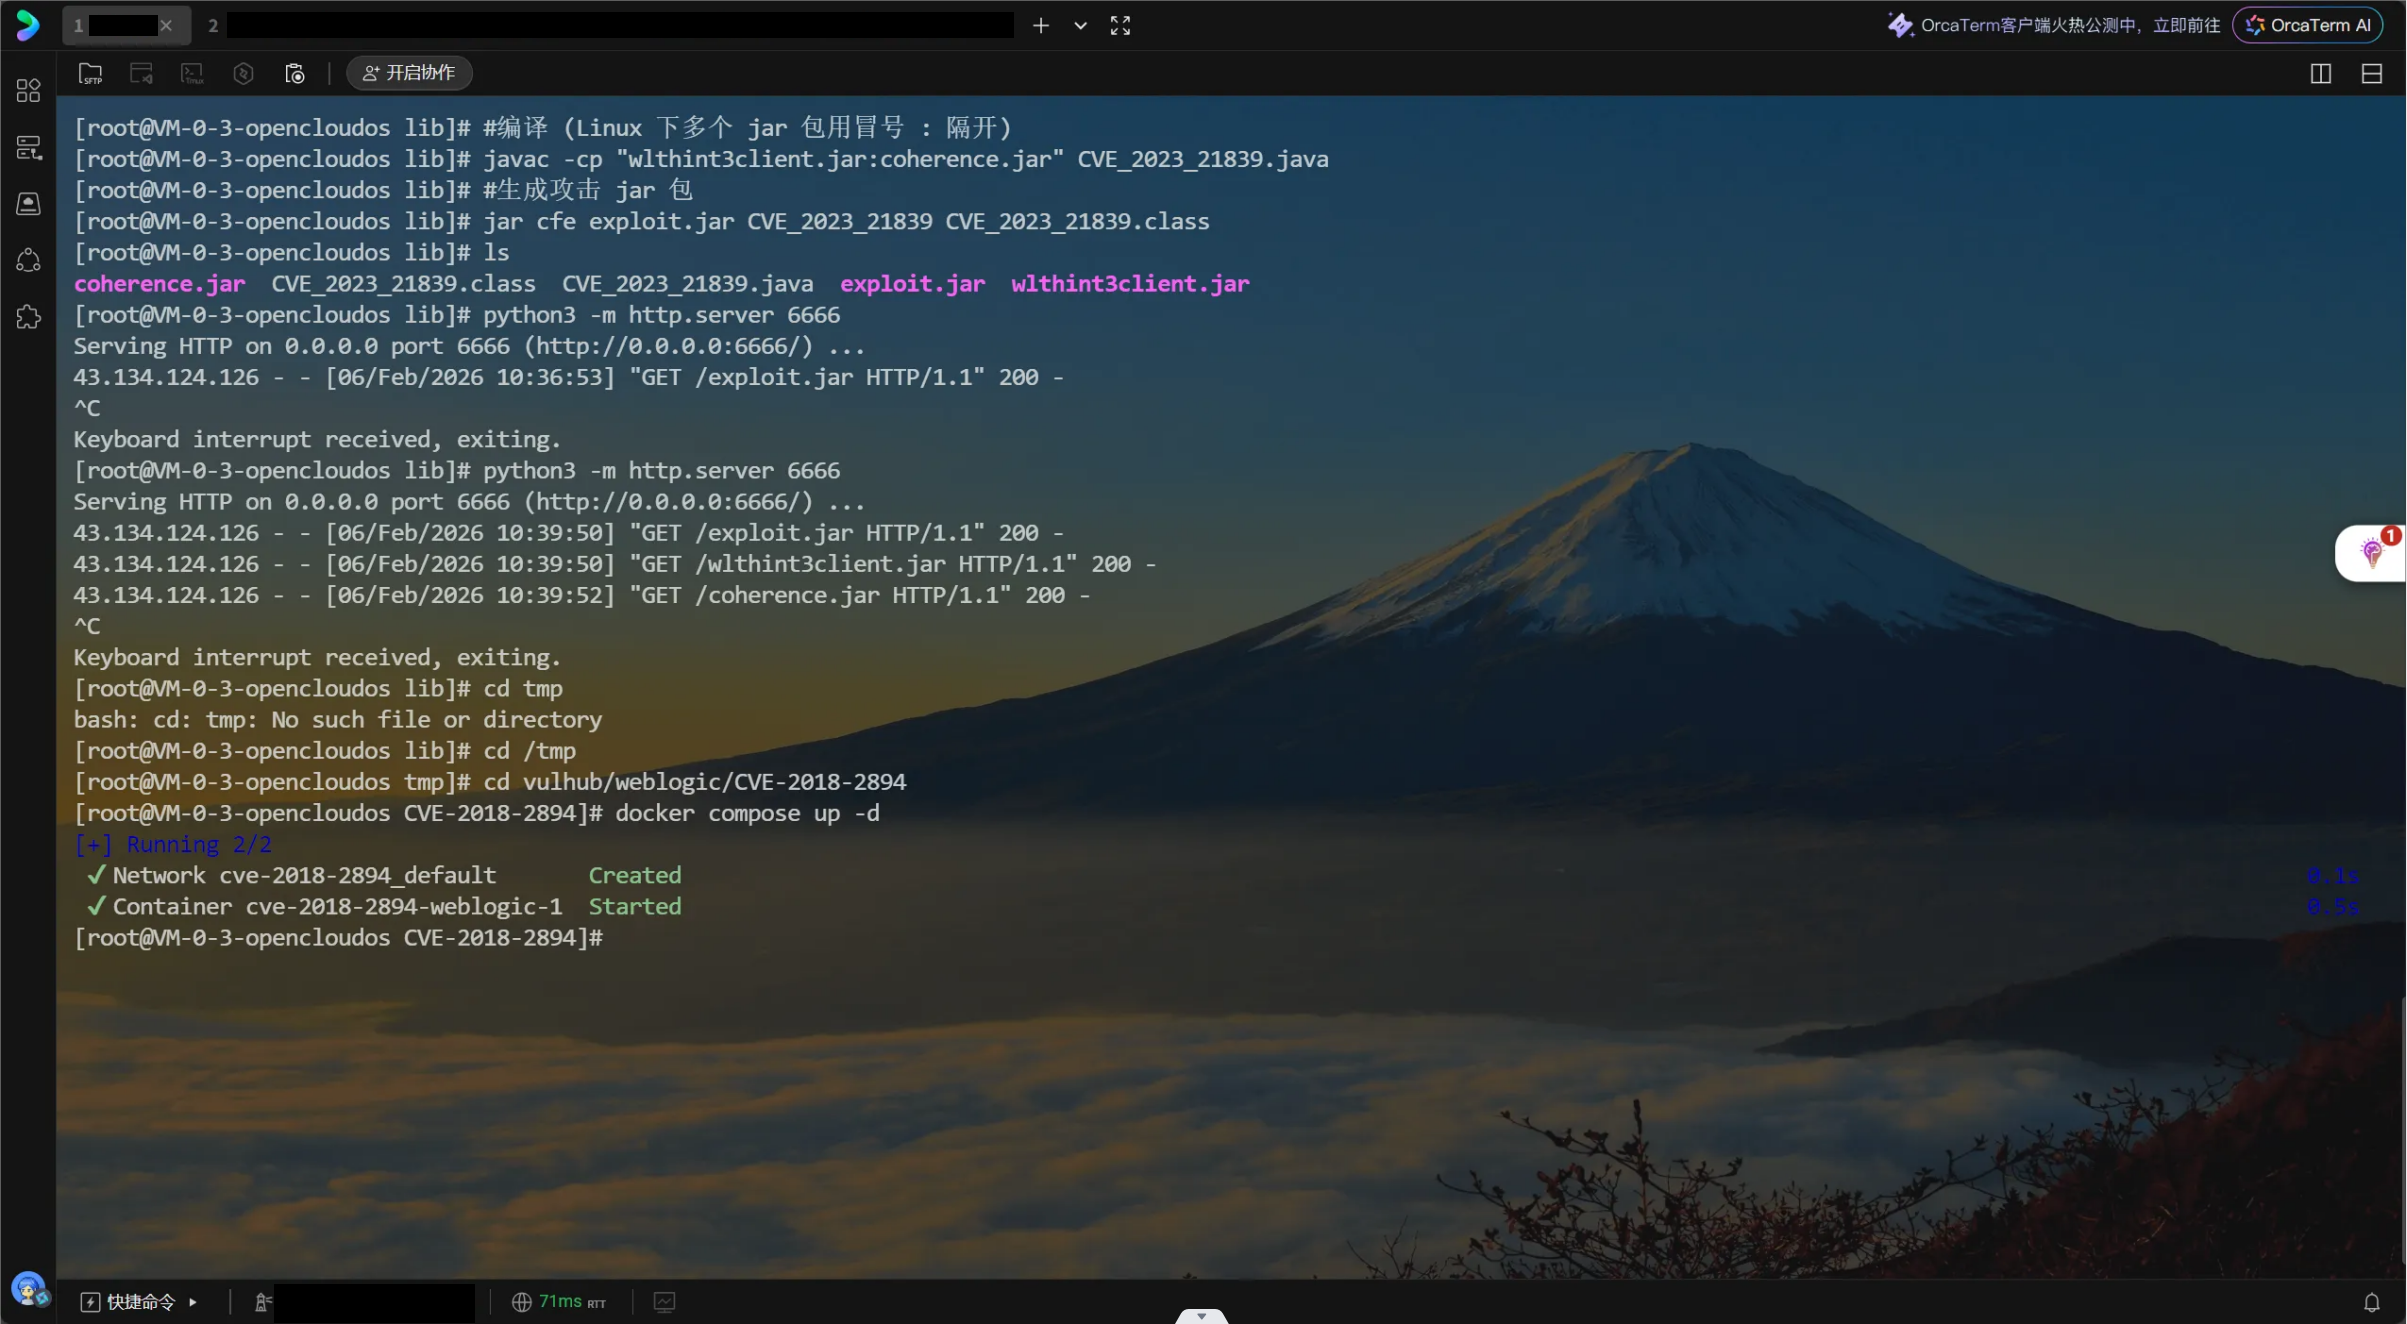Click the green 'Started' status text
This screenshot has width=2407, height=1324.
click(634, 907)
